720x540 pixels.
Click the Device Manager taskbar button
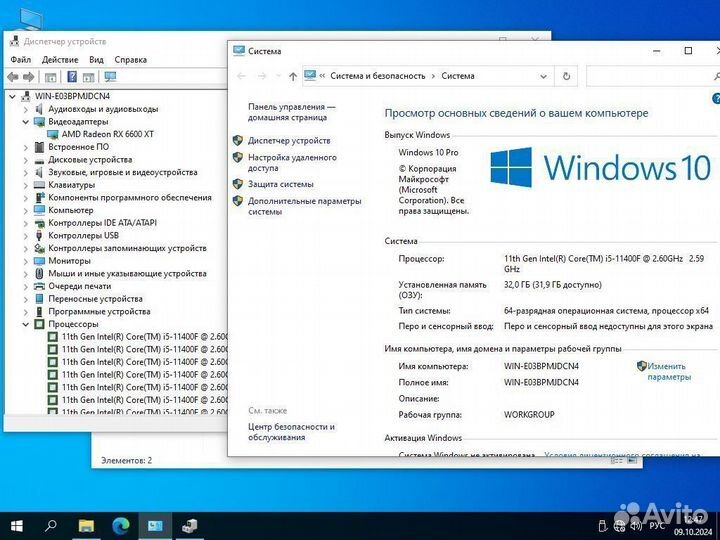189,526
